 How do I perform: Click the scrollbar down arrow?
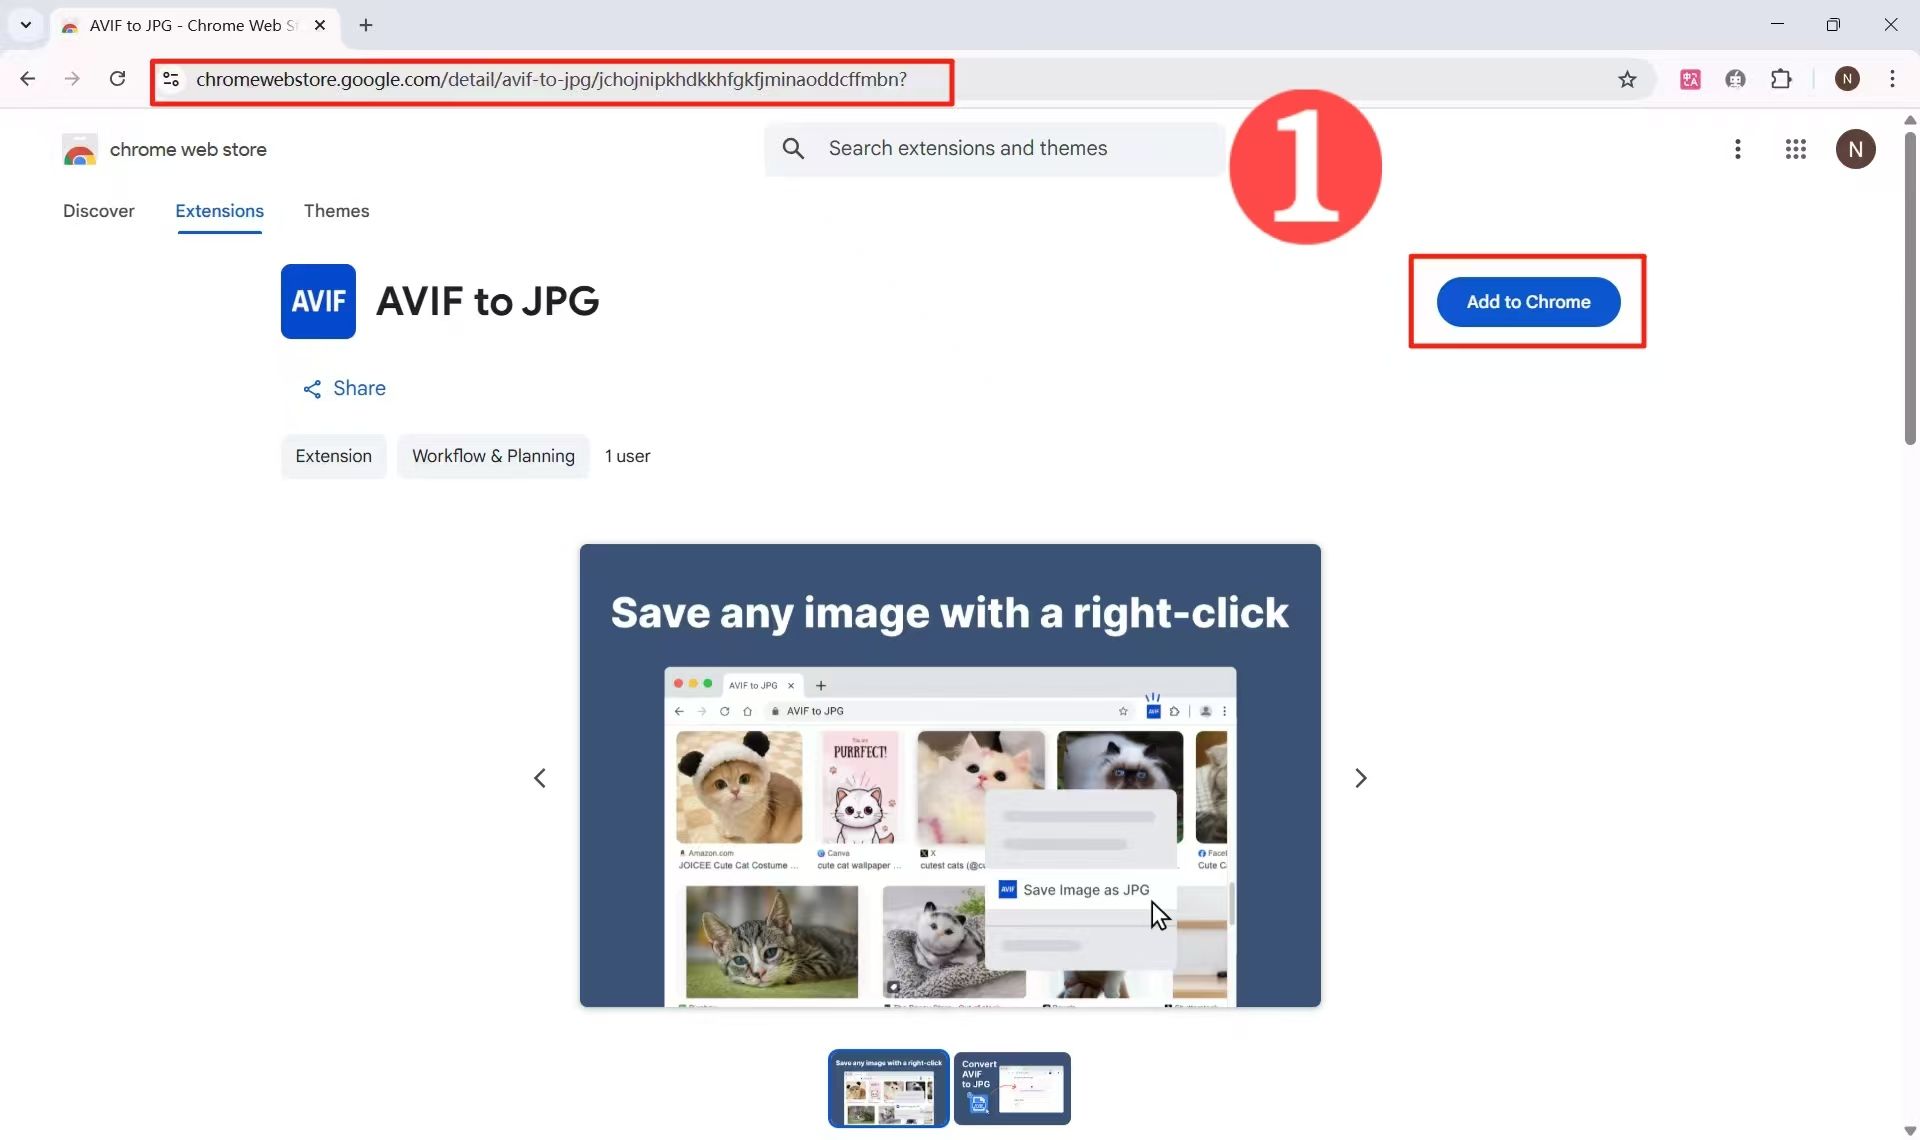click(1909, 1131)
